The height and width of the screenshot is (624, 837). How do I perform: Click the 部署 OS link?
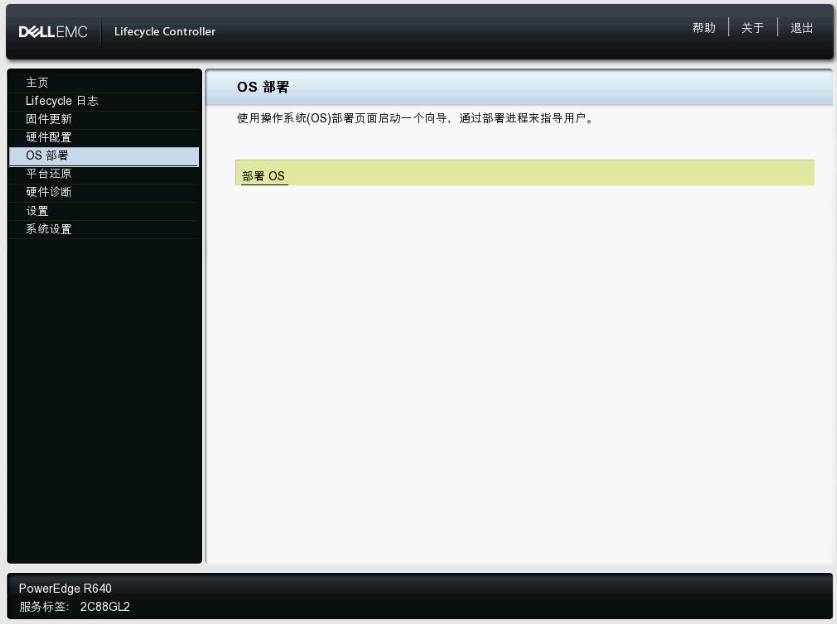[263, 176]
